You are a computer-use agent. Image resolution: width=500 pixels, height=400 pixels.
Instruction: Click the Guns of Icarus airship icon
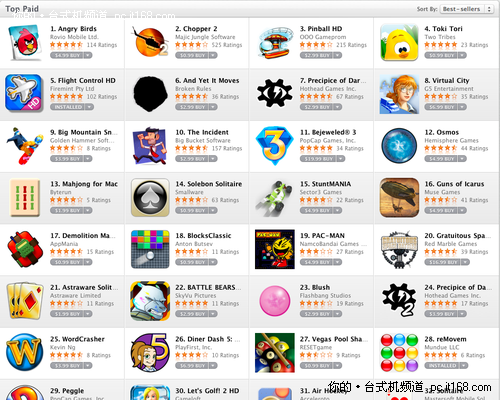click(x=399, y=197)
